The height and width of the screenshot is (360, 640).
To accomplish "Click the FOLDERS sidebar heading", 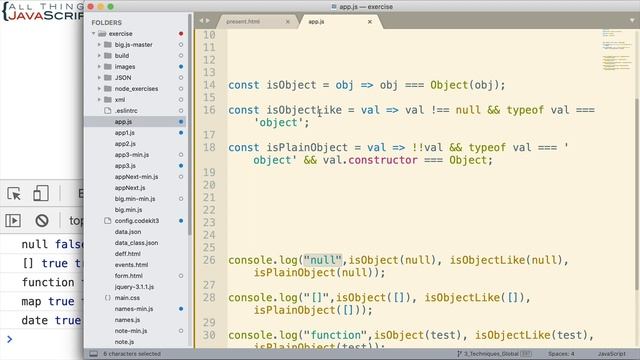I will (x=107, y=22).
